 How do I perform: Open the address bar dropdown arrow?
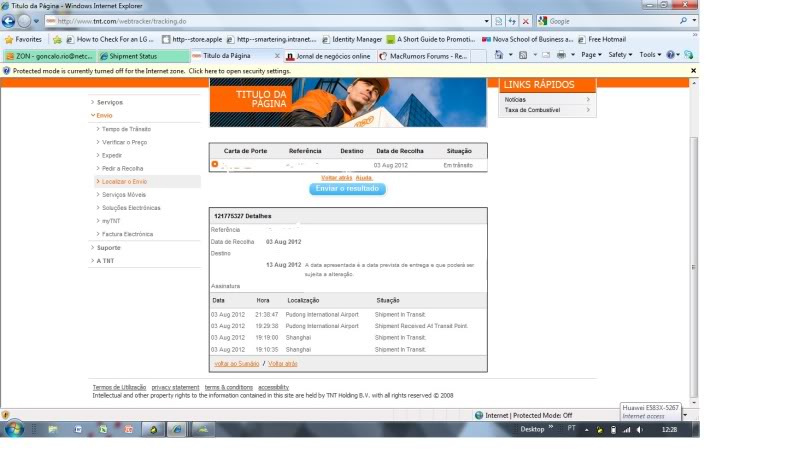point(487,21)
